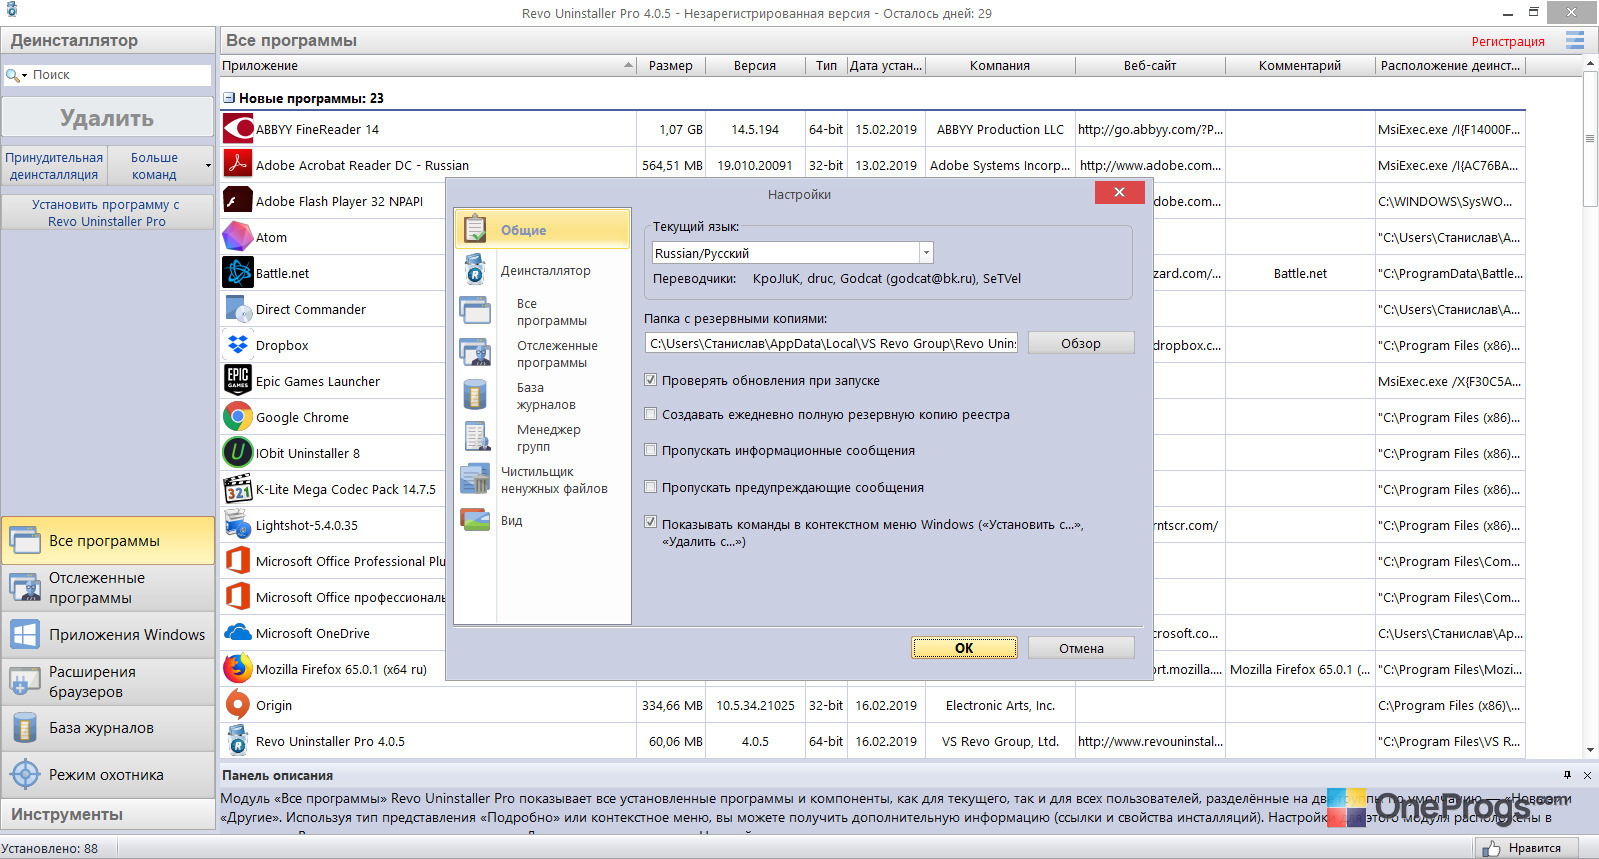The height and width of the screenshot is (859, 1599).
Task: Open 'Отслеженные программы' in left sidebar
Action: tap(108, 588)
